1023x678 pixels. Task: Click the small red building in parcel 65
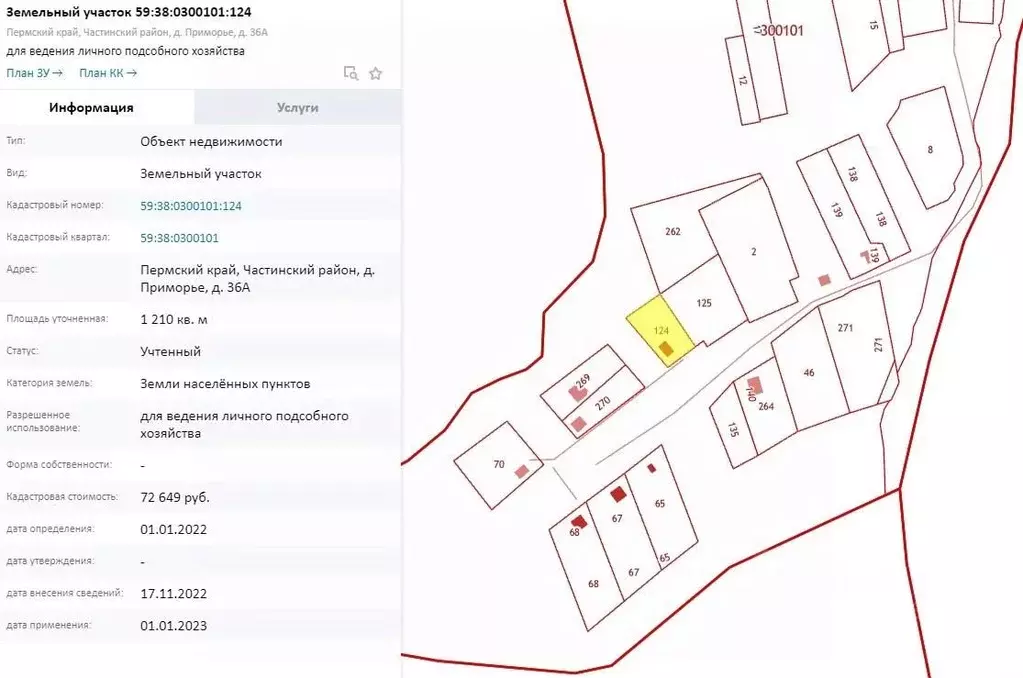pos(651,468)
